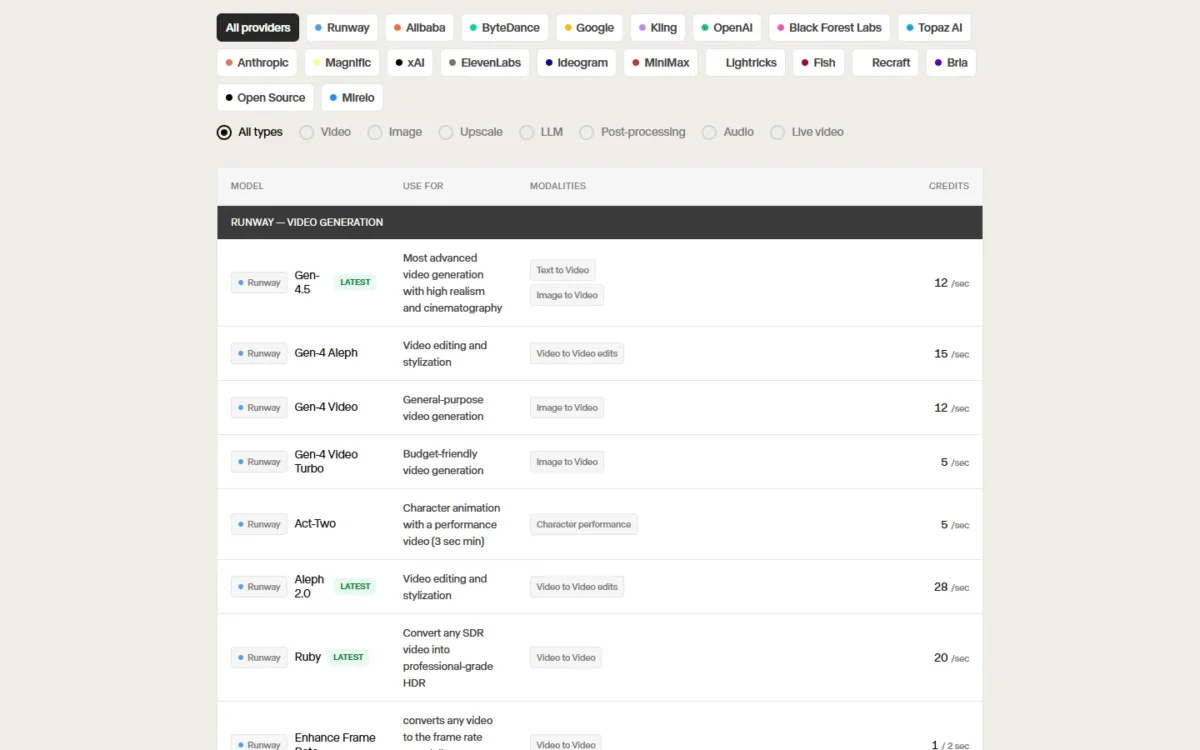Click the Runway badge in Gen-4.5 row
The height and width of the screenshot is (750, 1200).
click(259, 283)
